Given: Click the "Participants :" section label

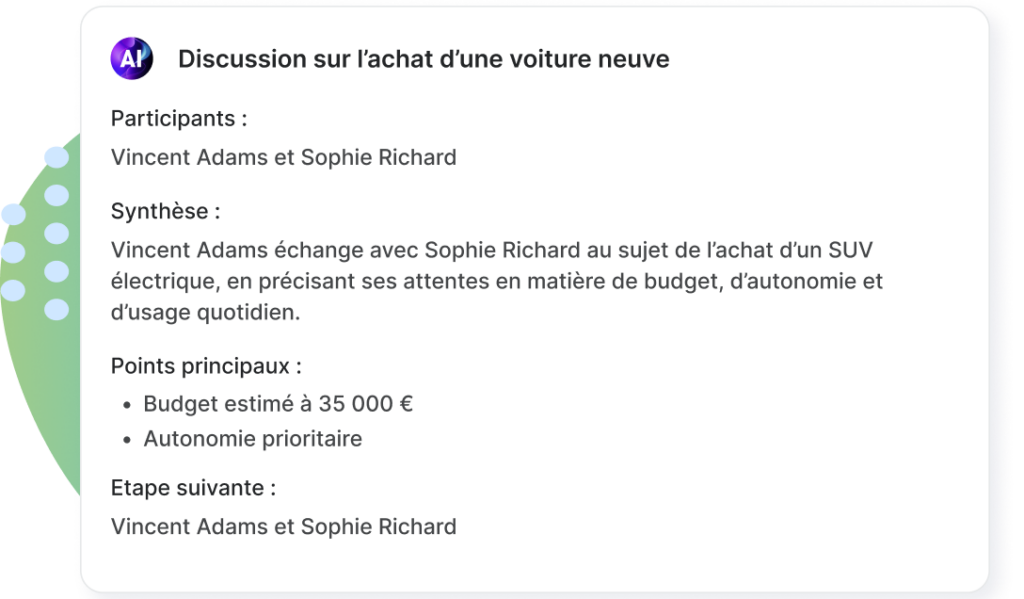Looking at the screenshot, I should pyautogui.click(x=179, y=118).
